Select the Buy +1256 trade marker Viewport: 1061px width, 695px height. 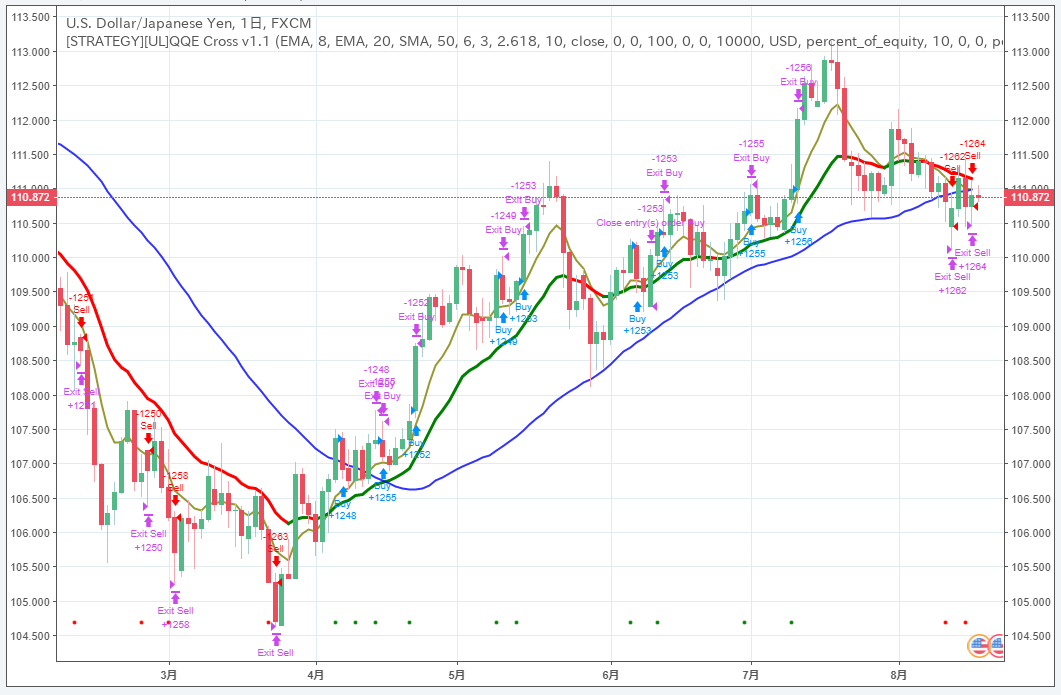click(x=798, y=230)
